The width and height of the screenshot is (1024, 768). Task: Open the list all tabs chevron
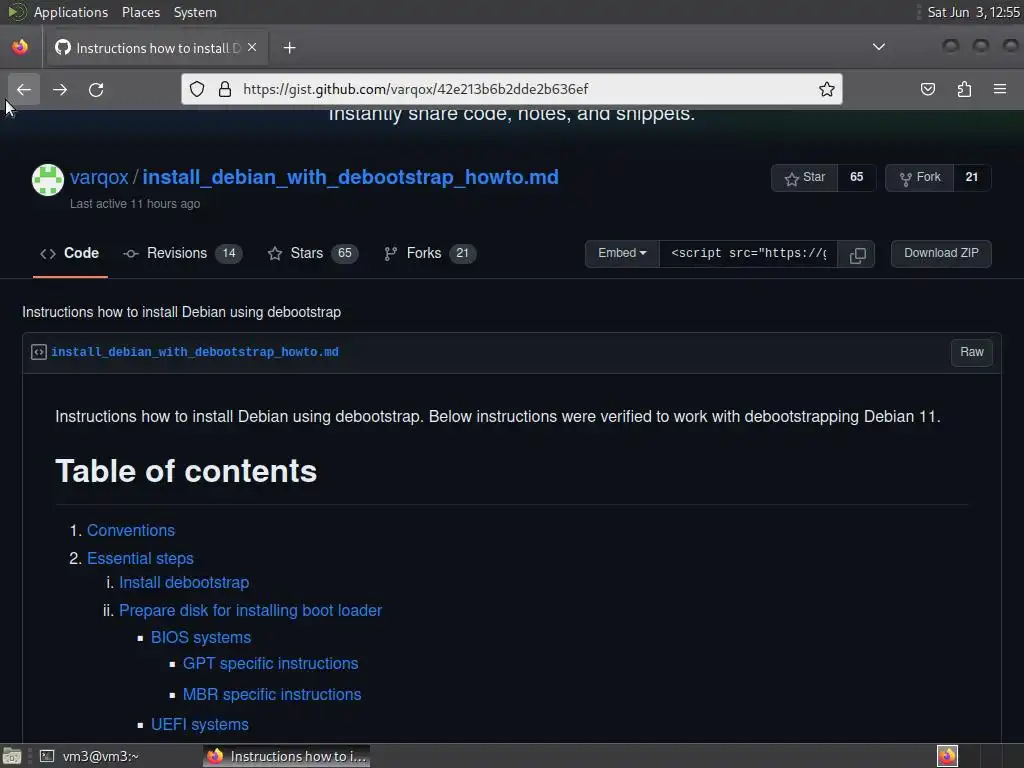point(879,47)
